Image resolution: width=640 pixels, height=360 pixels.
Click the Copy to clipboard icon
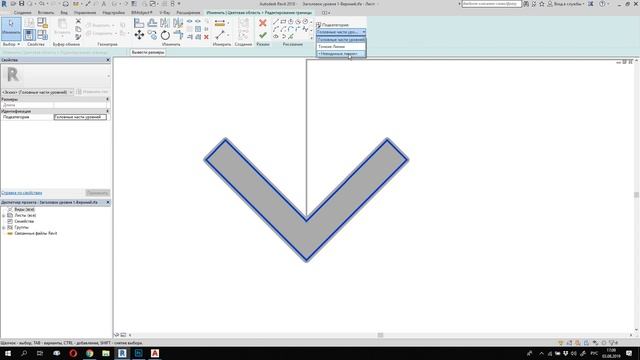point(78,29)
